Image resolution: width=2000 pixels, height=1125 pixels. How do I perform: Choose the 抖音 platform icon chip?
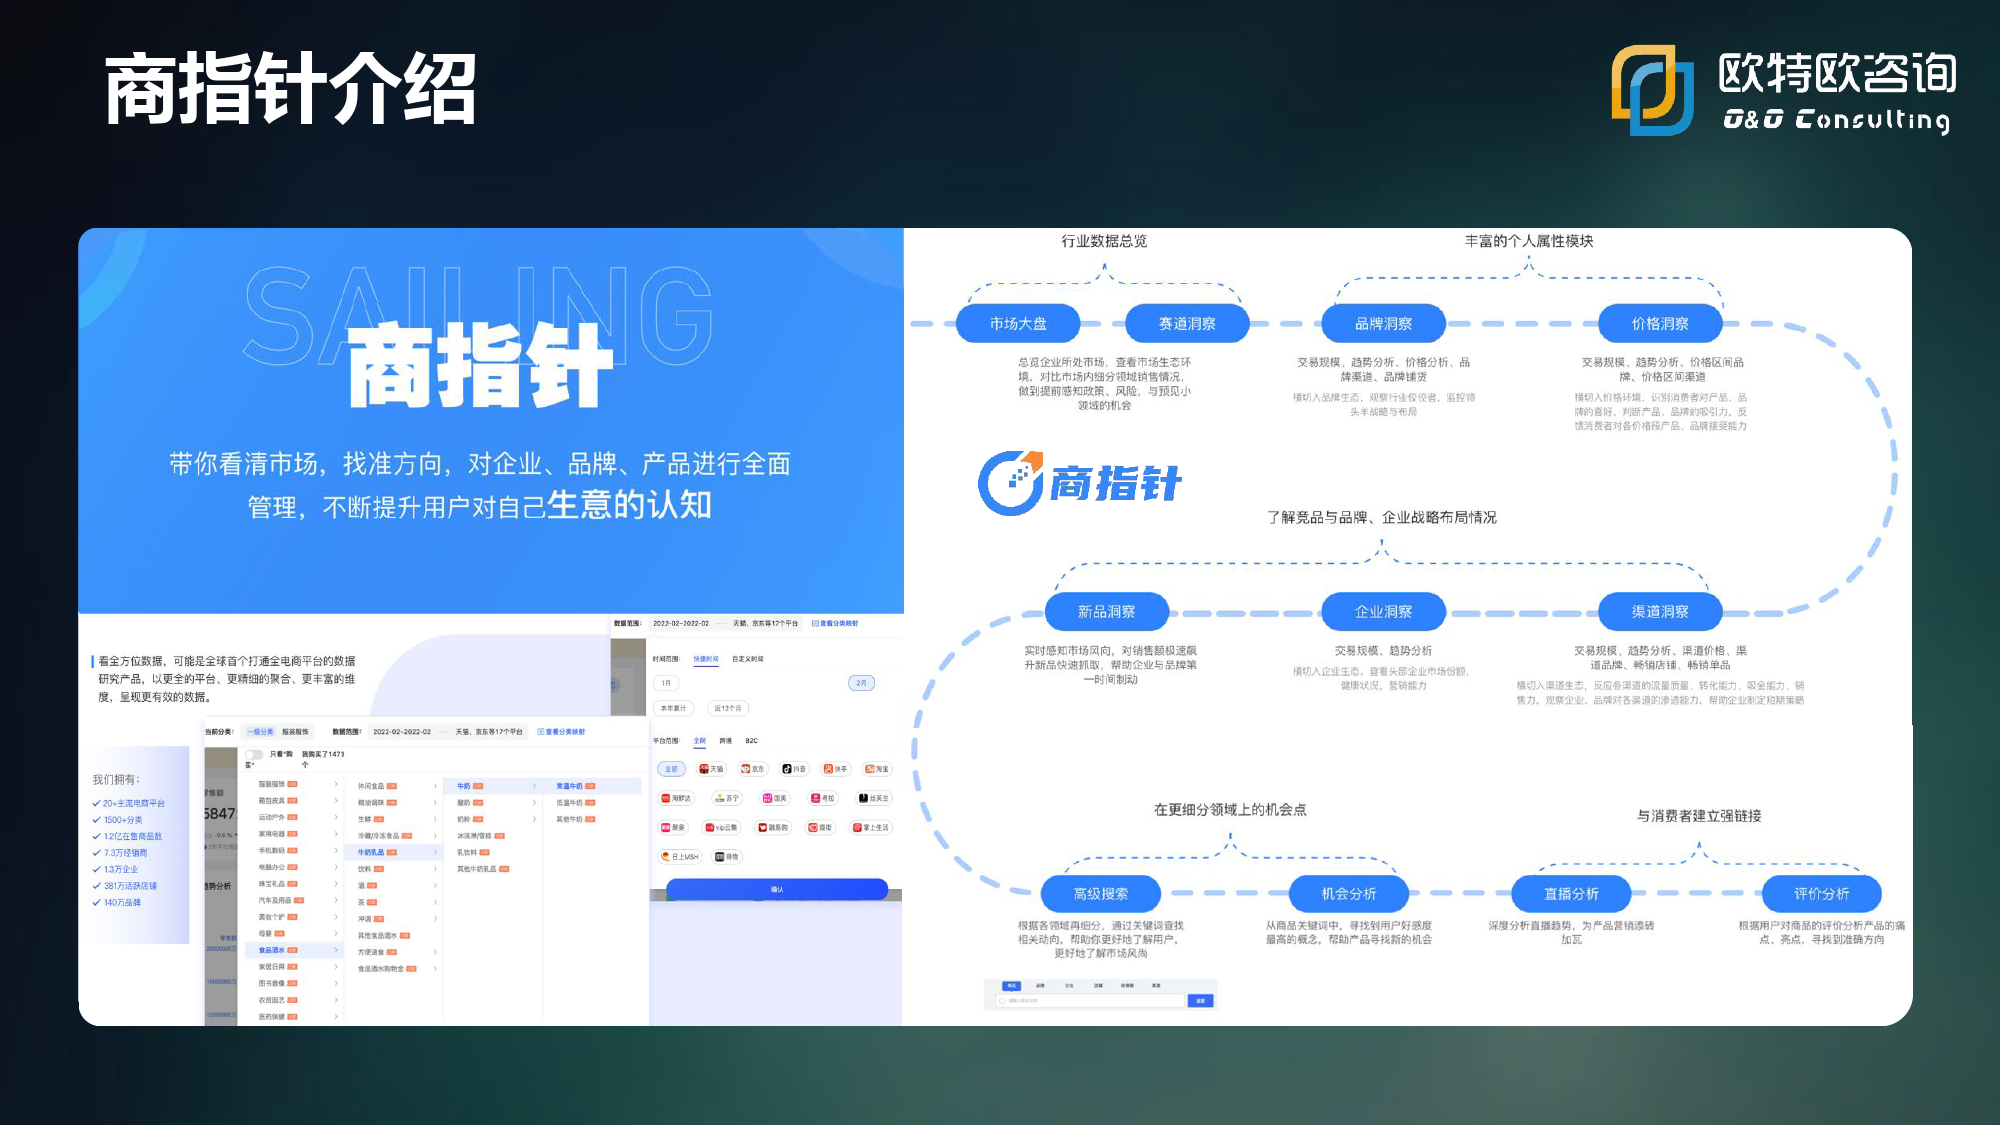[x=794, y=769]
